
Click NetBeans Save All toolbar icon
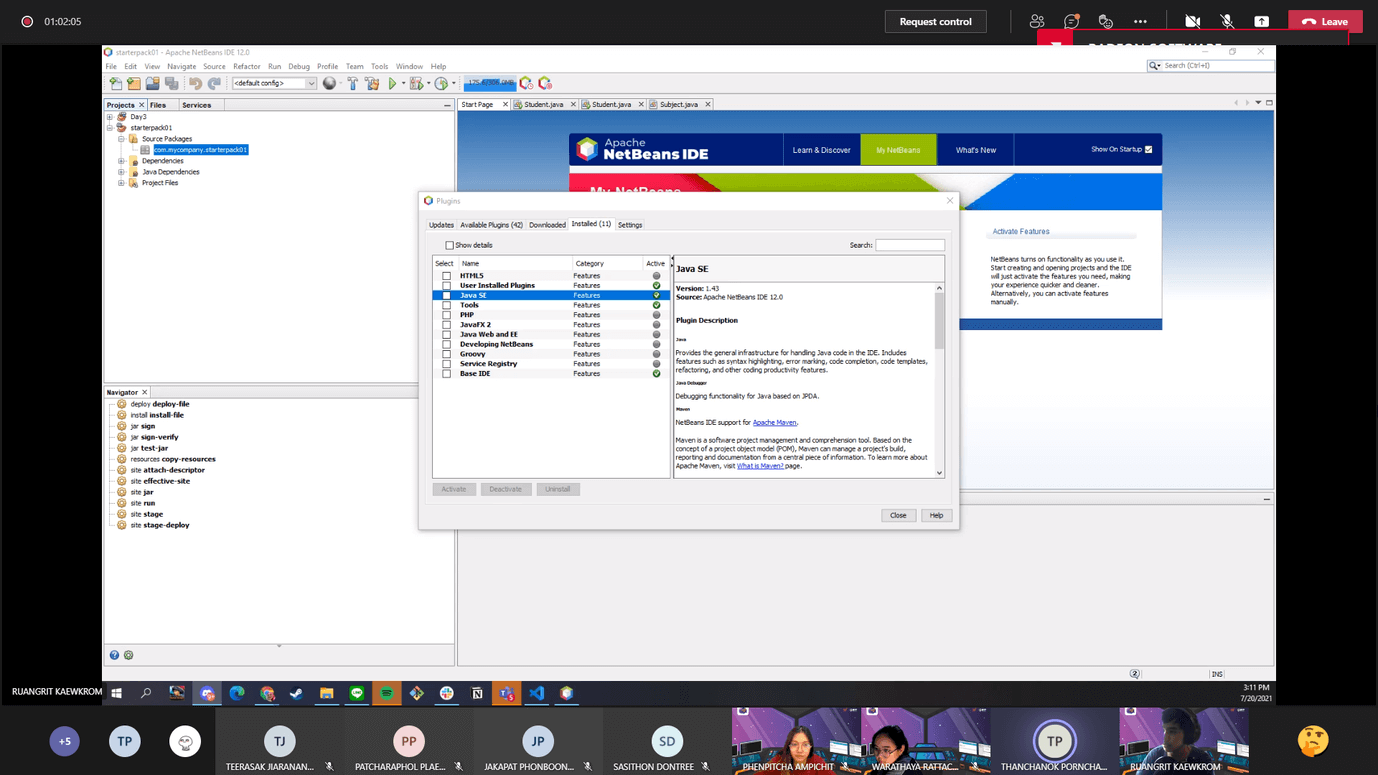pos(171,83)
